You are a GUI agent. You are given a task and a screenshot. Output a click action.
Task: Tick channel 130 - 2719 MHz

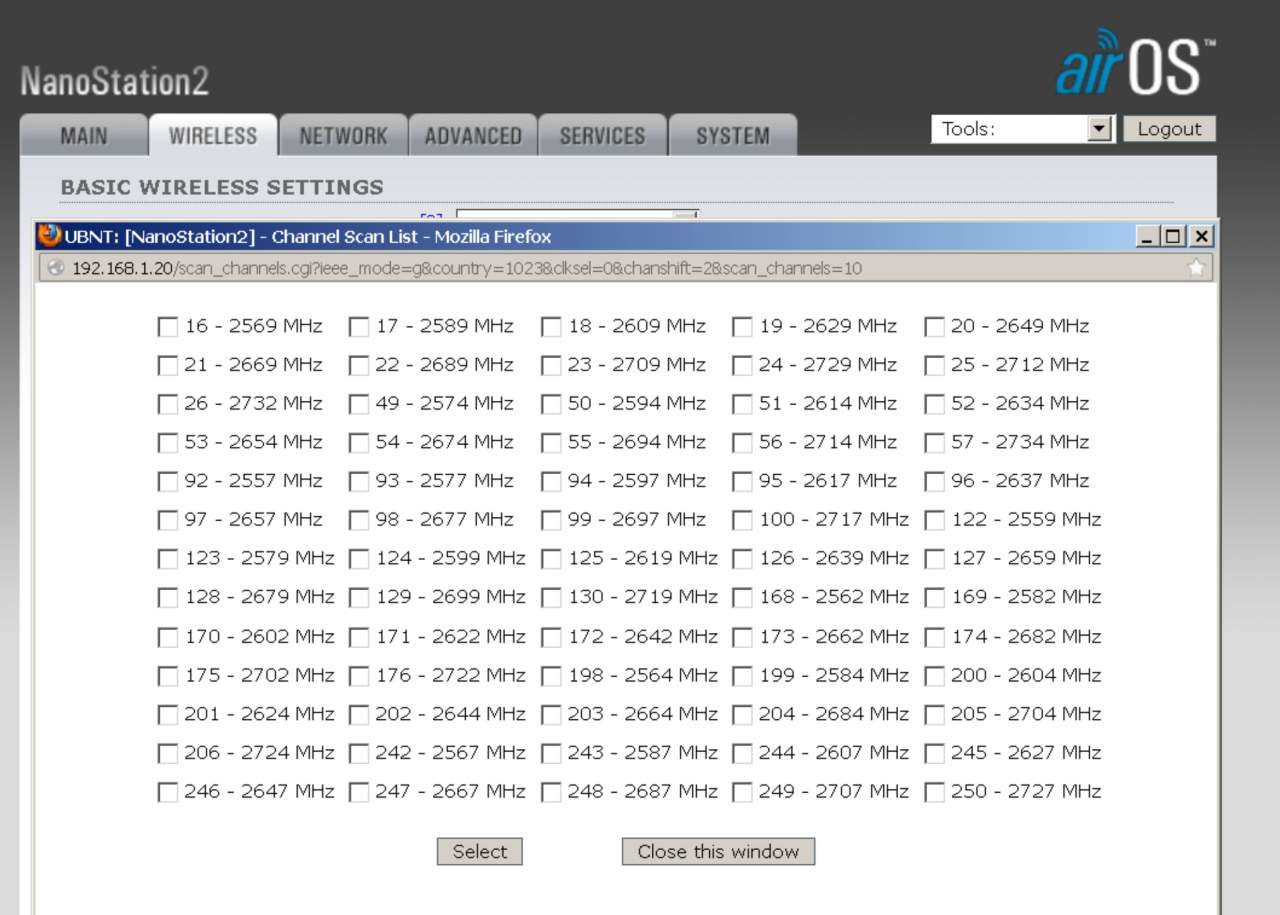[550, 598]
